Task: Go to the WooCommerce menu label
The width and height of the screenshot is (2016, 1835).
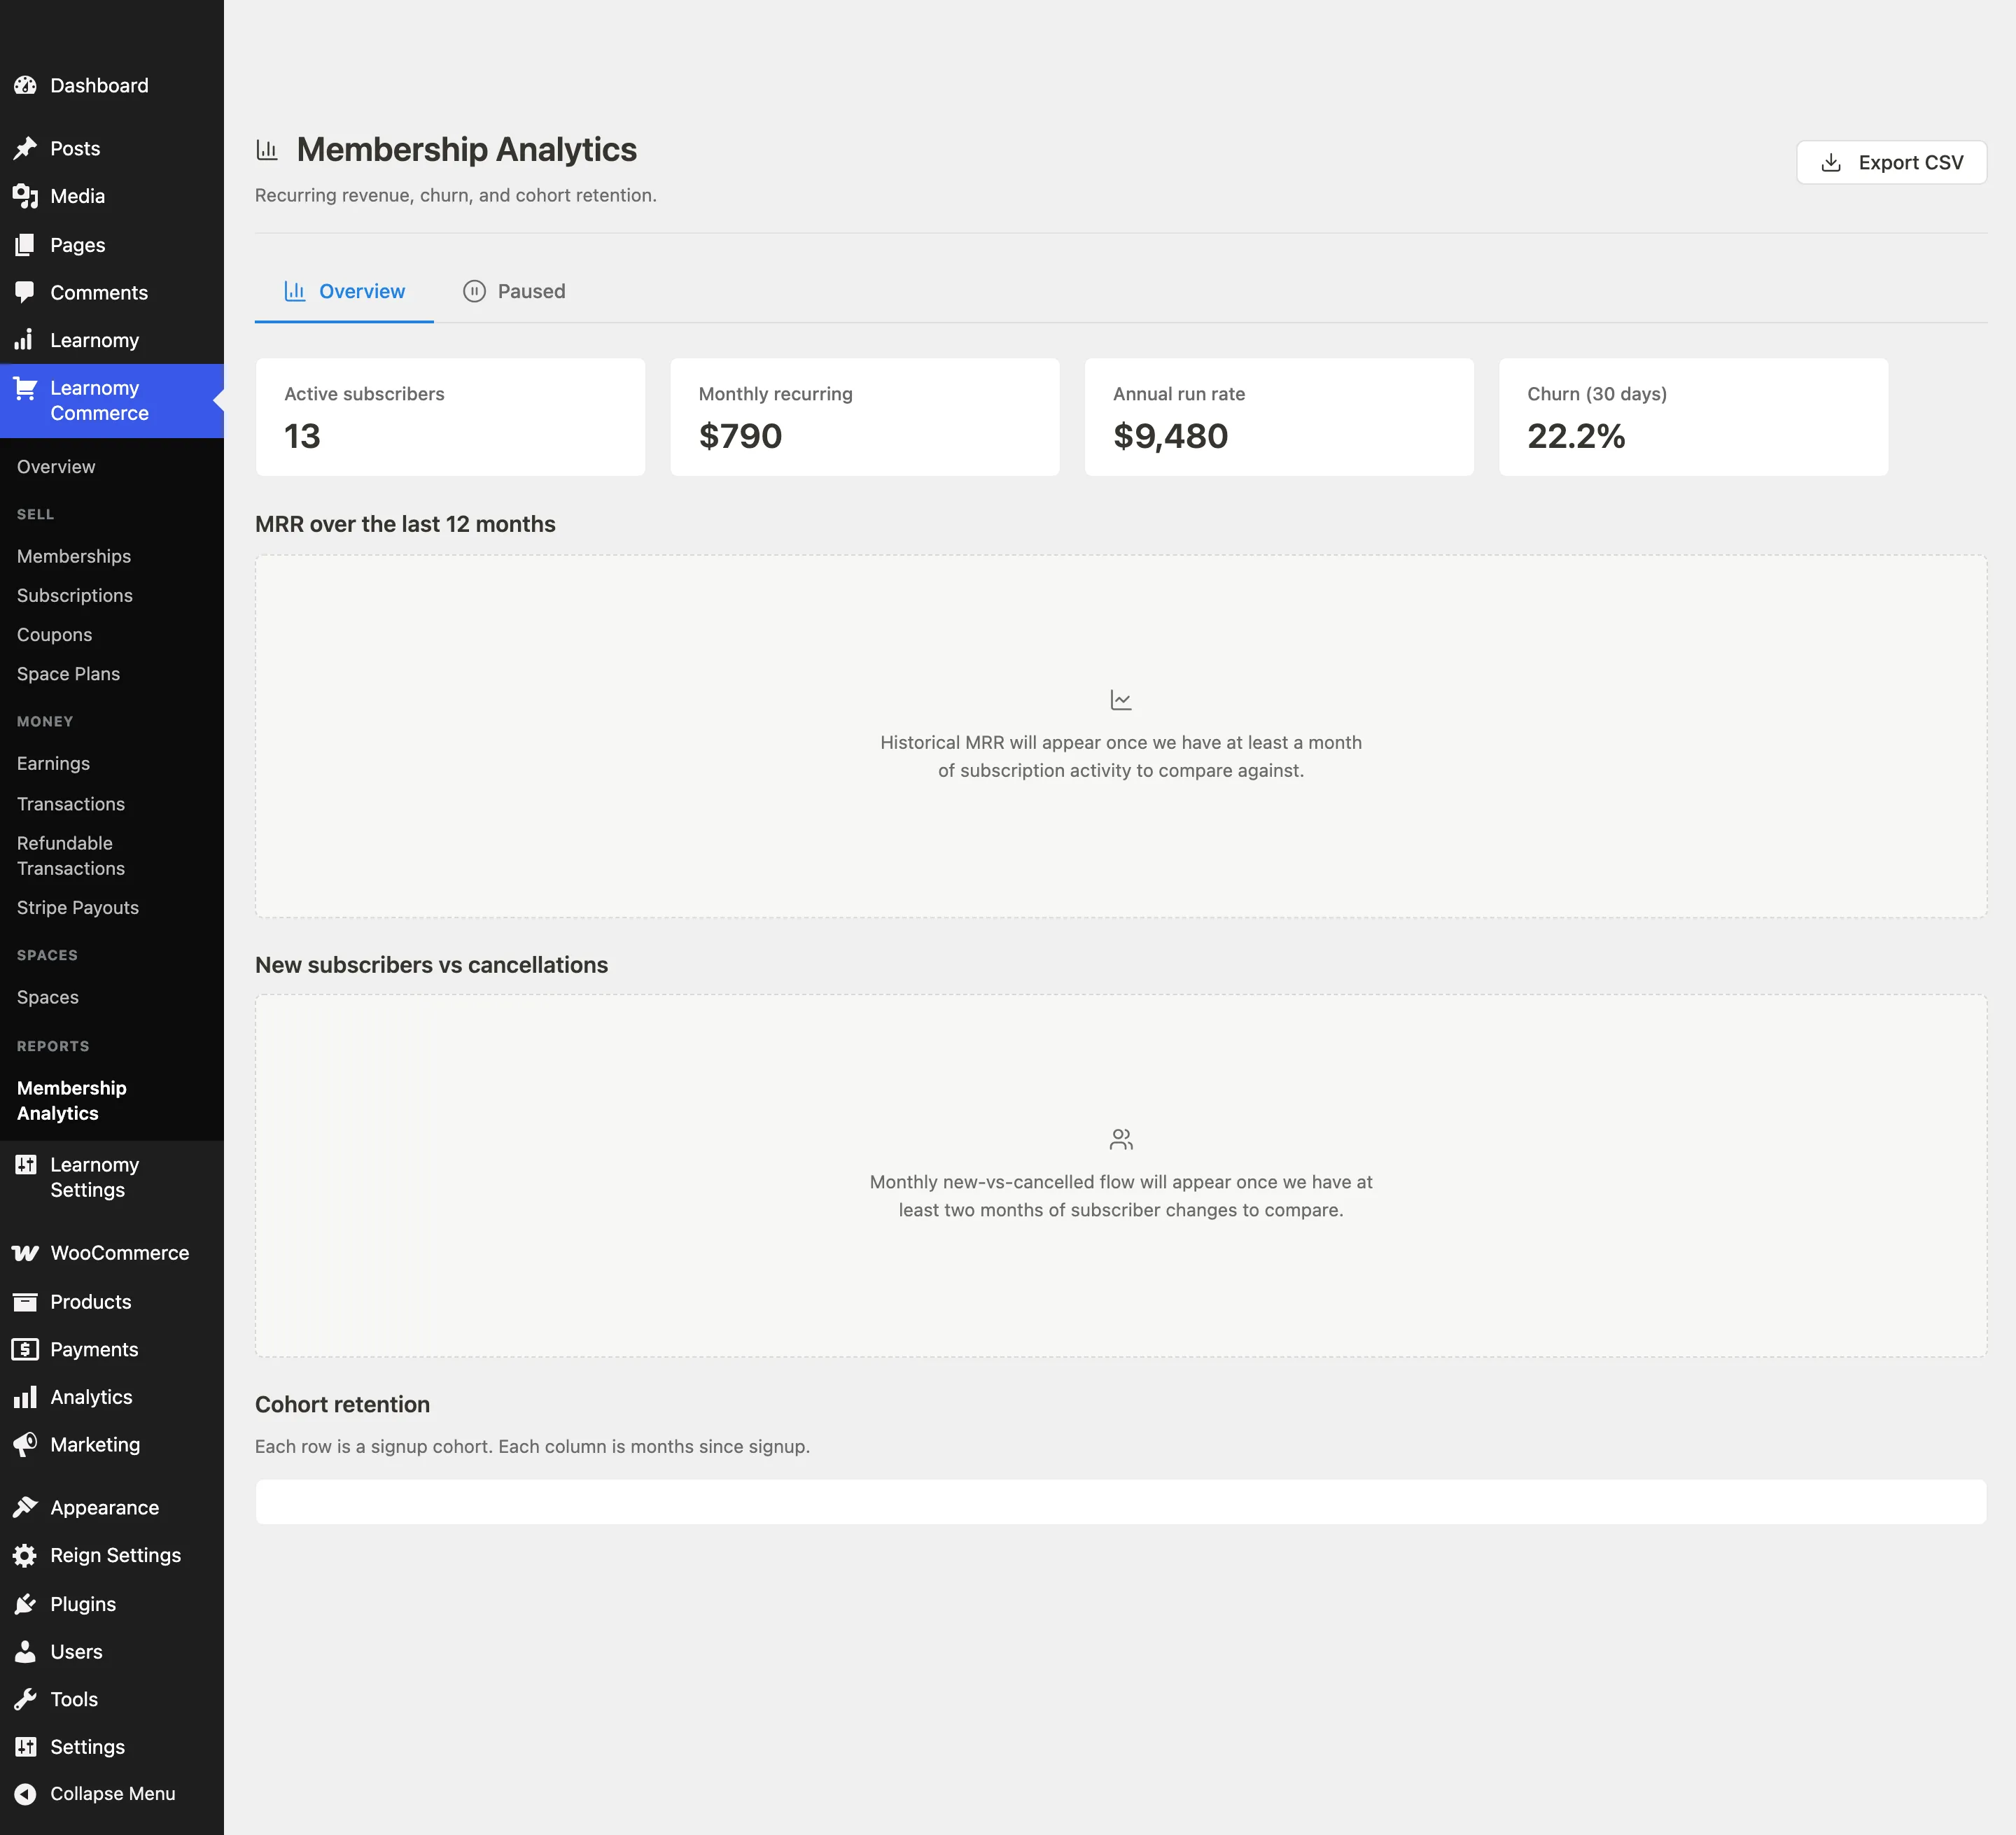Action: (x=119, y=1253)
